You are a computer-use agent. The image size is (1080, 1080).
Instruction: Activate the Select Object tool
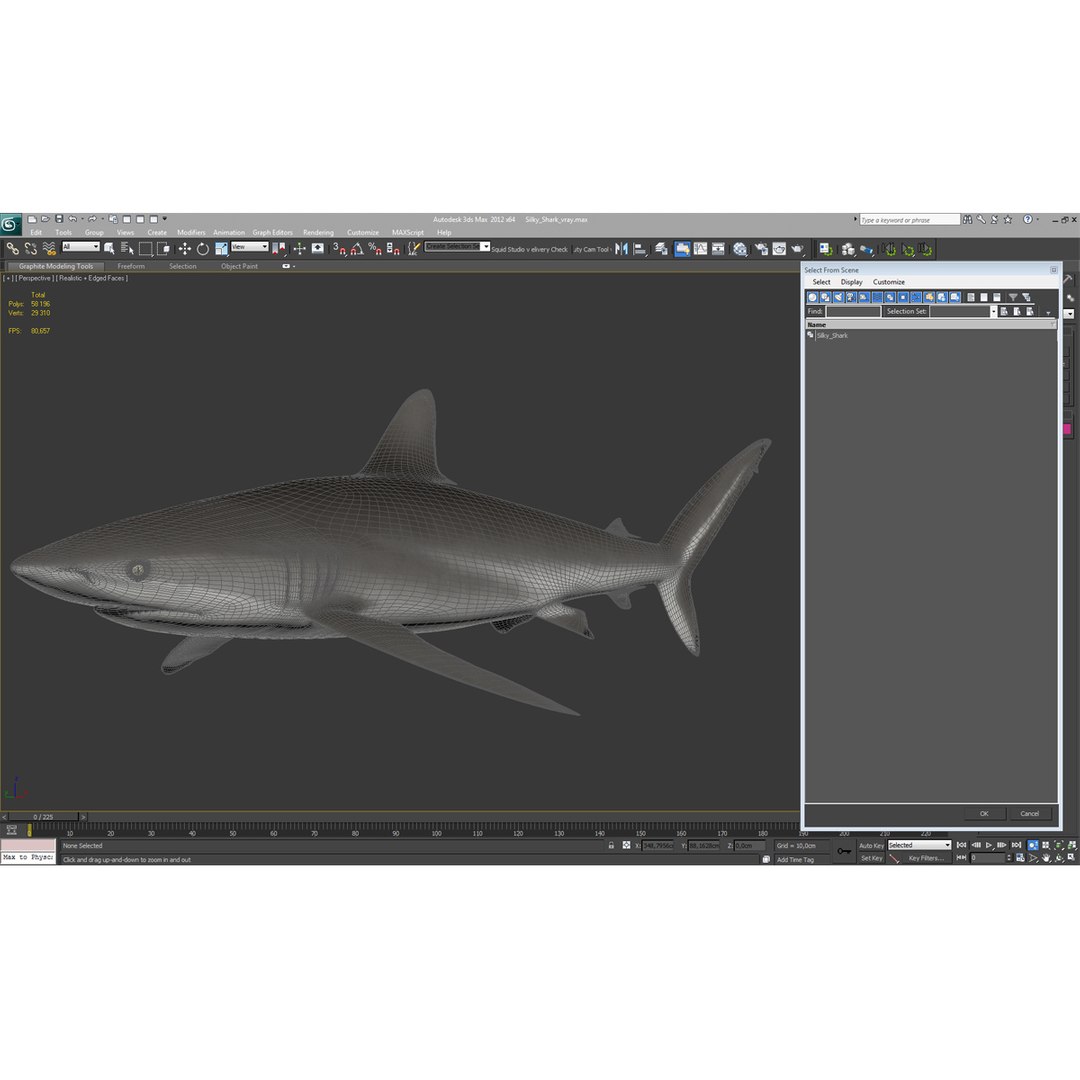109,249
